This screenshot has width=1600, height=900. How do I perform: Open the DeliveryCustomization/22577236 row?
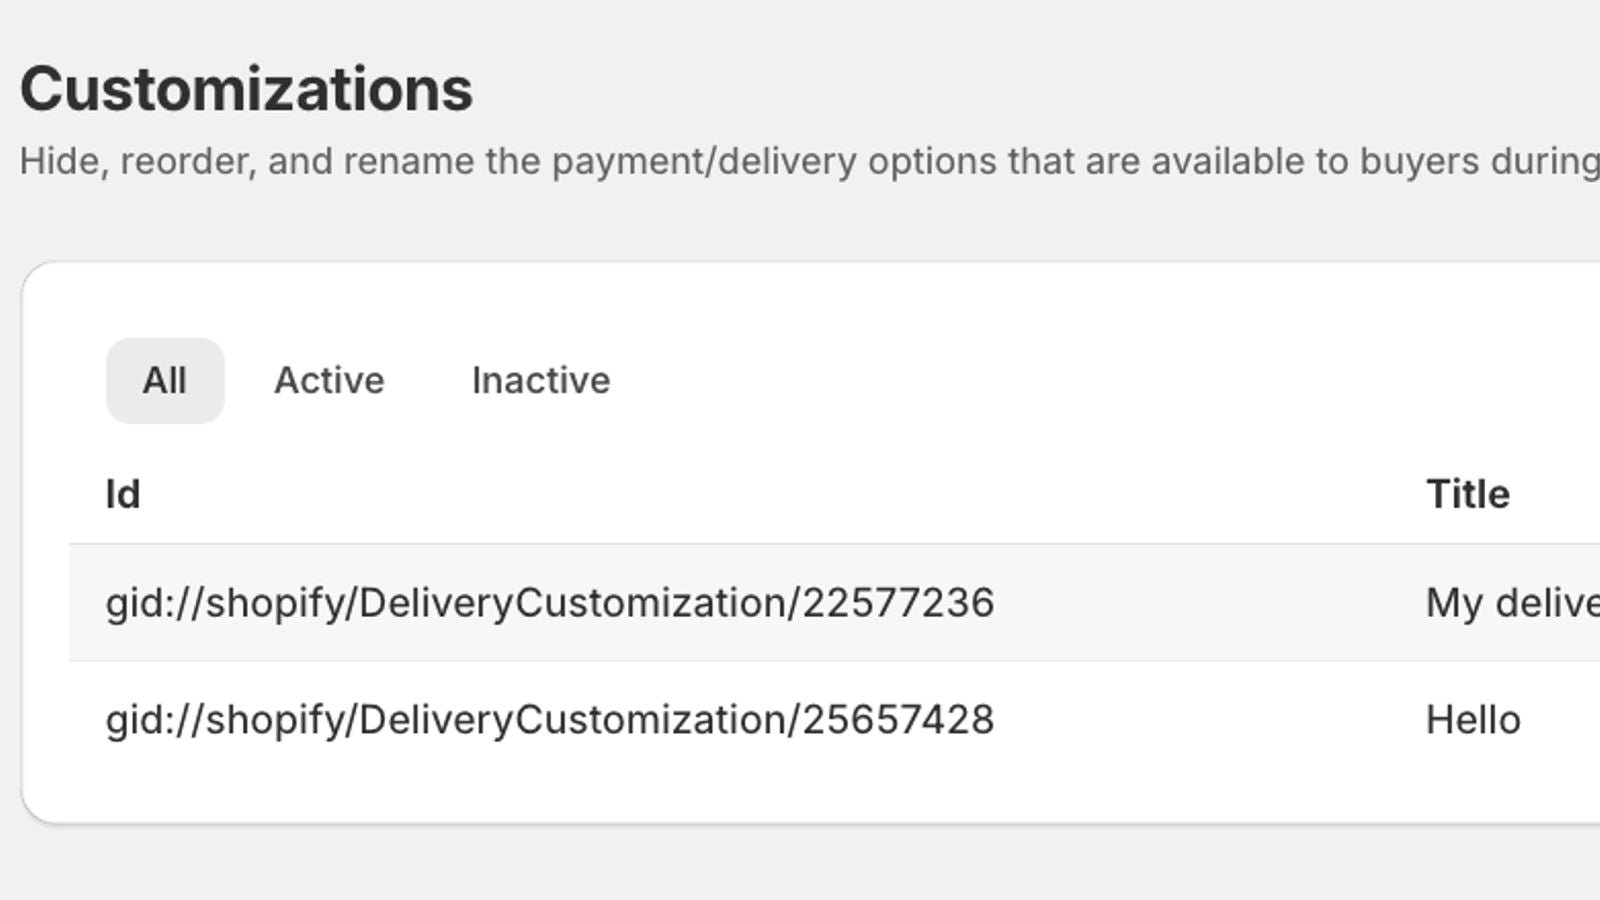click(x=550, y=602)
